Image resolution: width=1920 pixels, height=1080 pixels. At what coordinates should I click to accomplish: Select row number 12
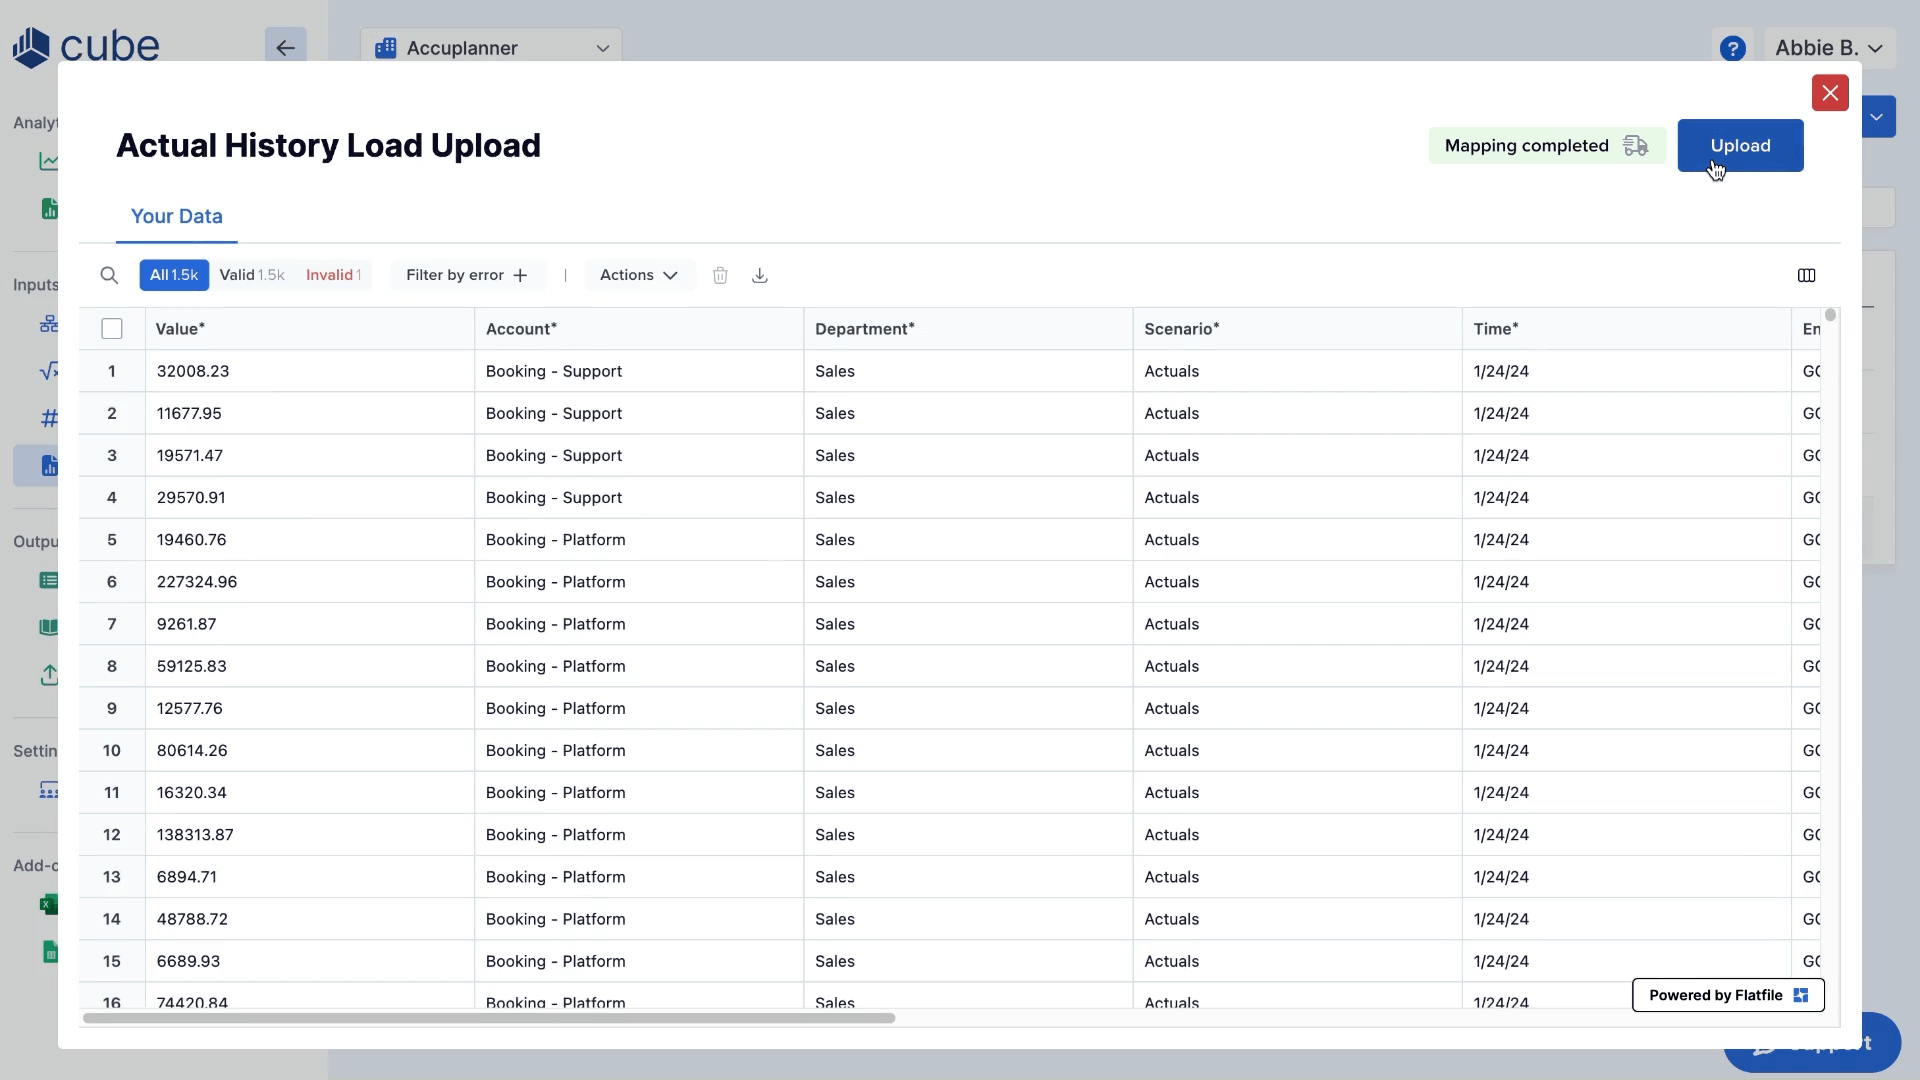tap(112, 835)
